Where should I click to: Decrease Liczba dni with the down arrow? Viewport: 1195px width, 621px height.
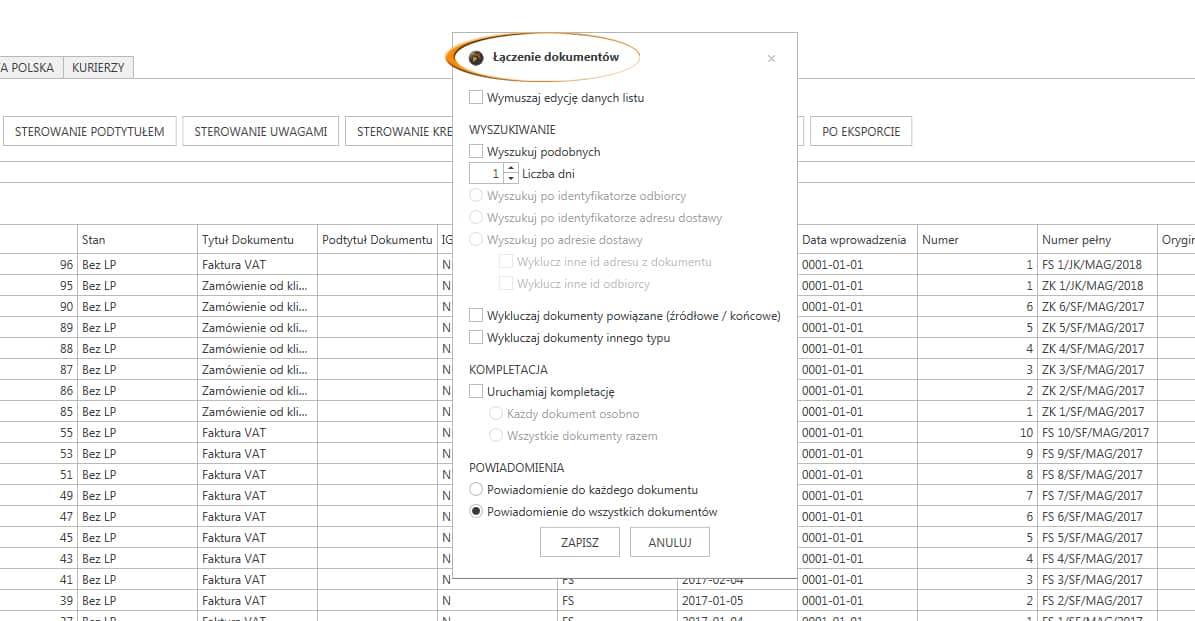click(511, 178)
